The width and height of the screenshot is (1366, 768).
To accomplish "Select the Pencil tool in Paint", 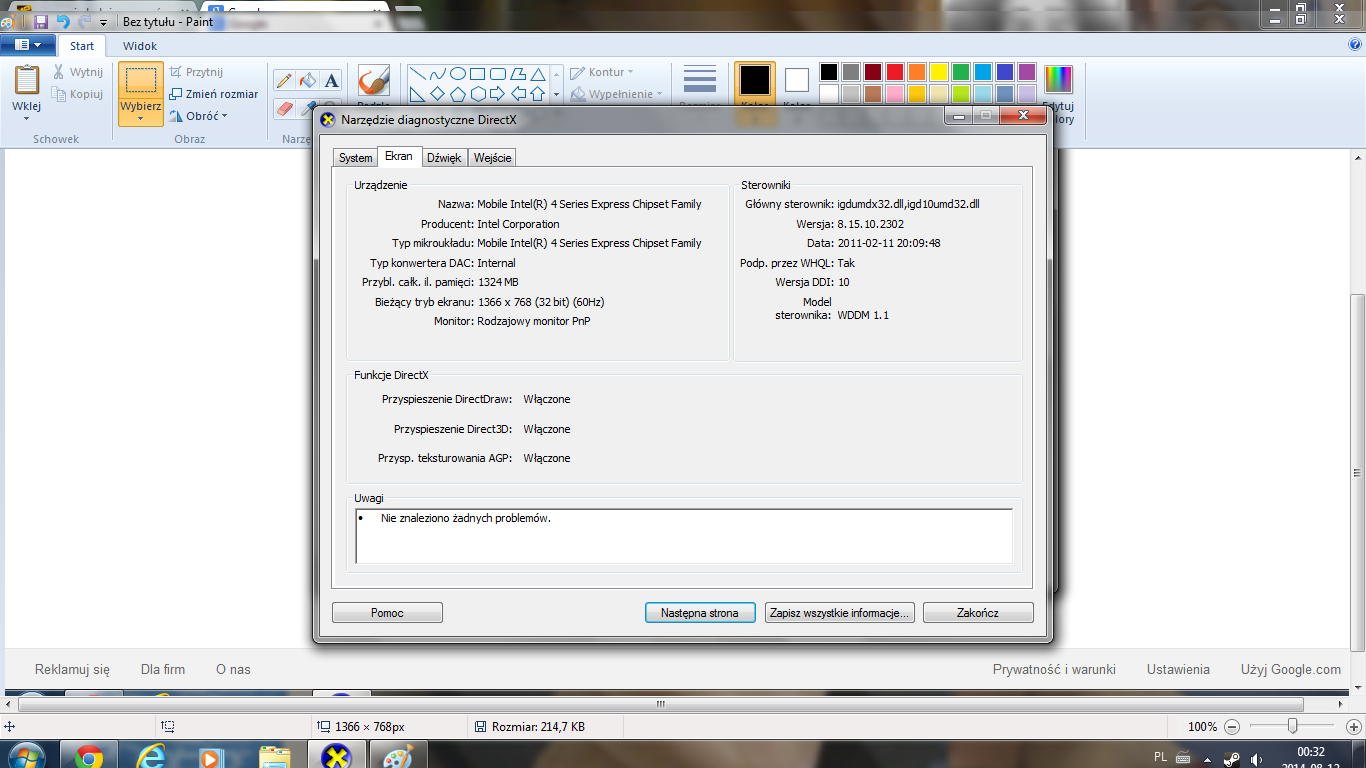I will pos(284,80).
